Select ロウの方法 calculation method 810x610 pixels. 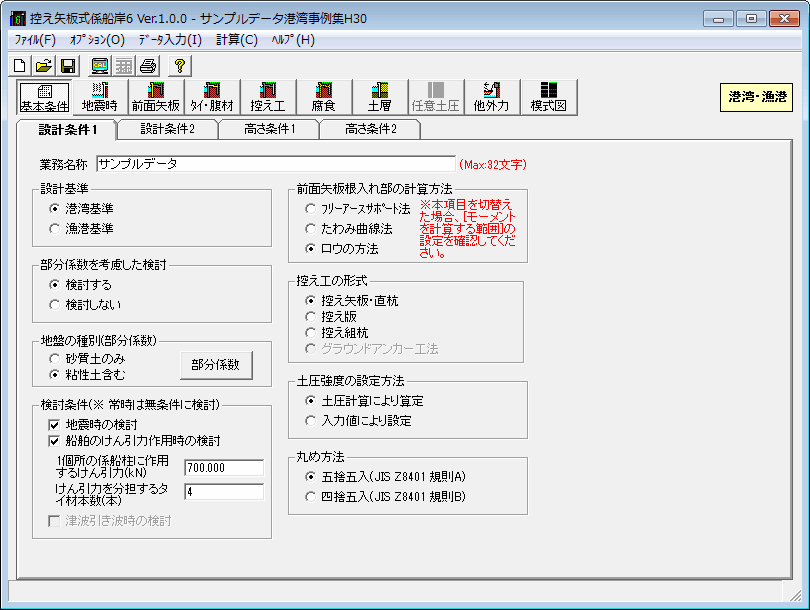[342, 248]
